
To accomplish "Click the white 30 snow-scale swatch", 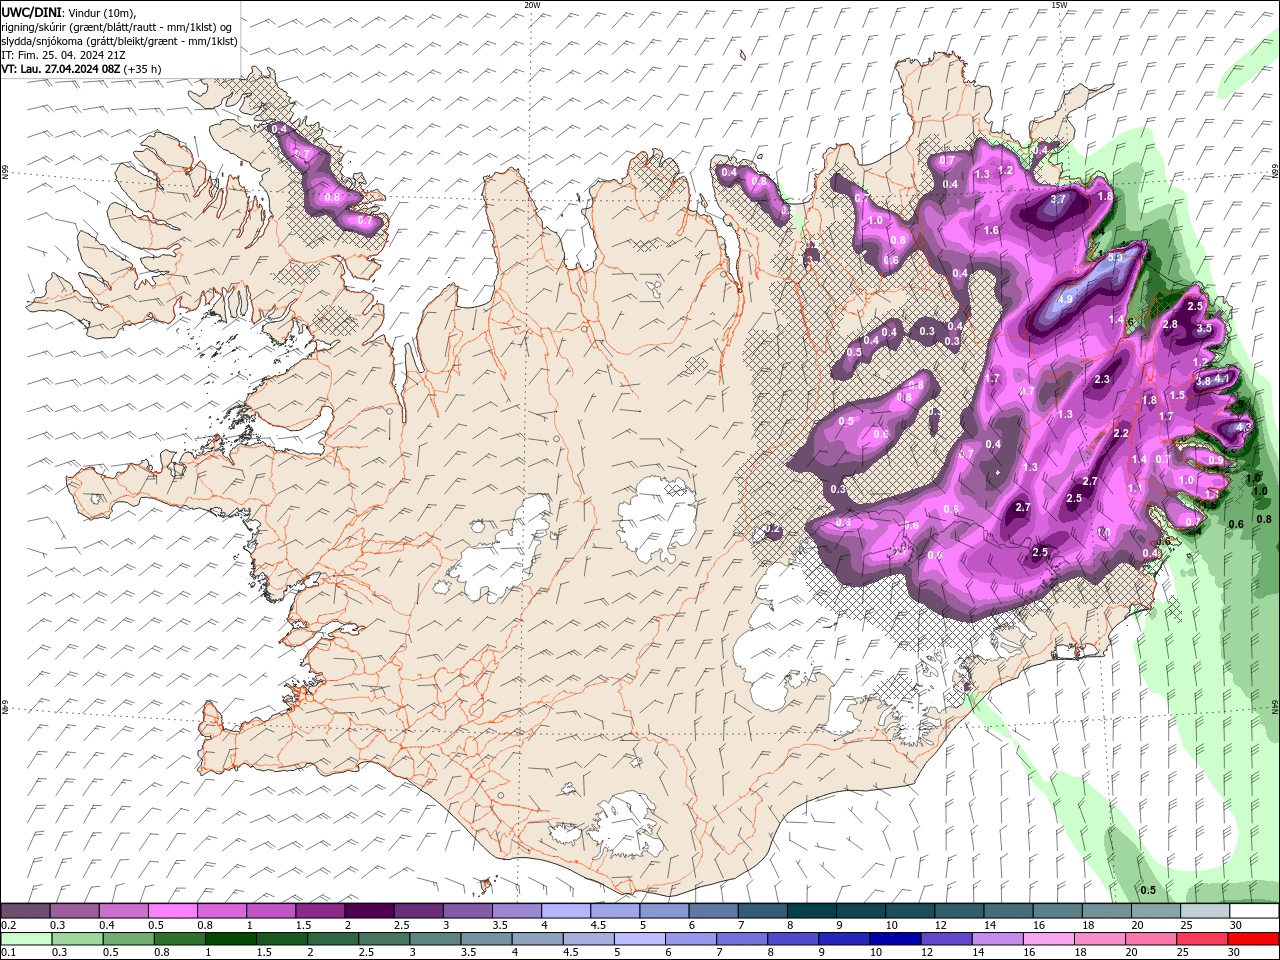I will click(x=1254, y=912).
